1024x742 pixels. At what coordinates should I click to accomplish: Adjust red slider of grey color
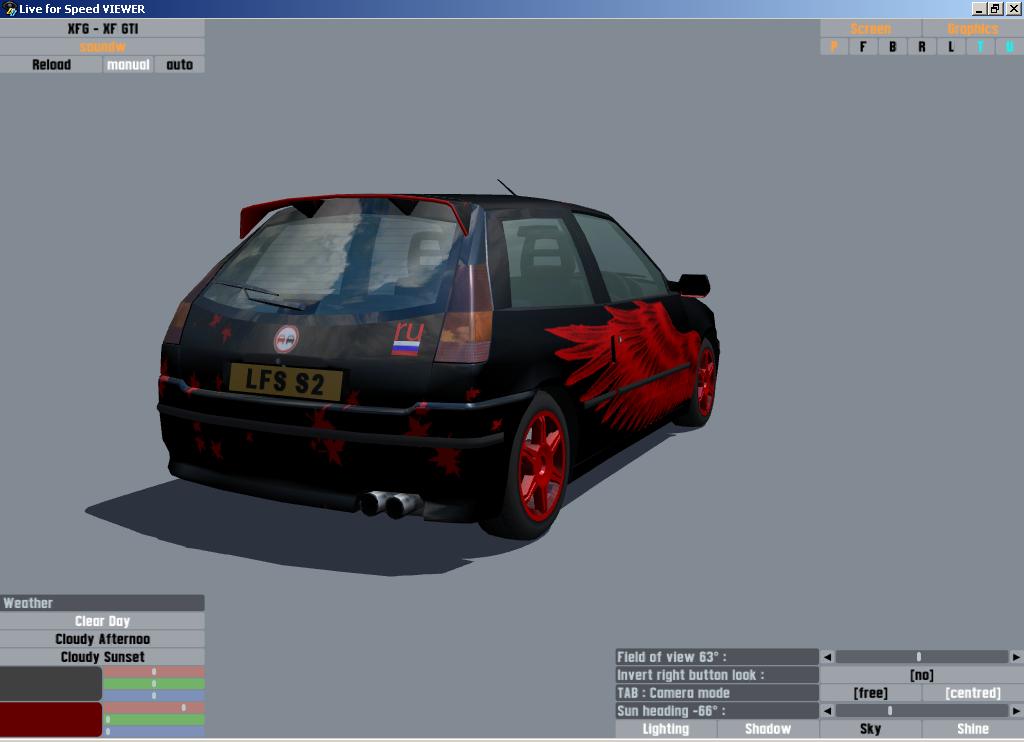[154, 672]
